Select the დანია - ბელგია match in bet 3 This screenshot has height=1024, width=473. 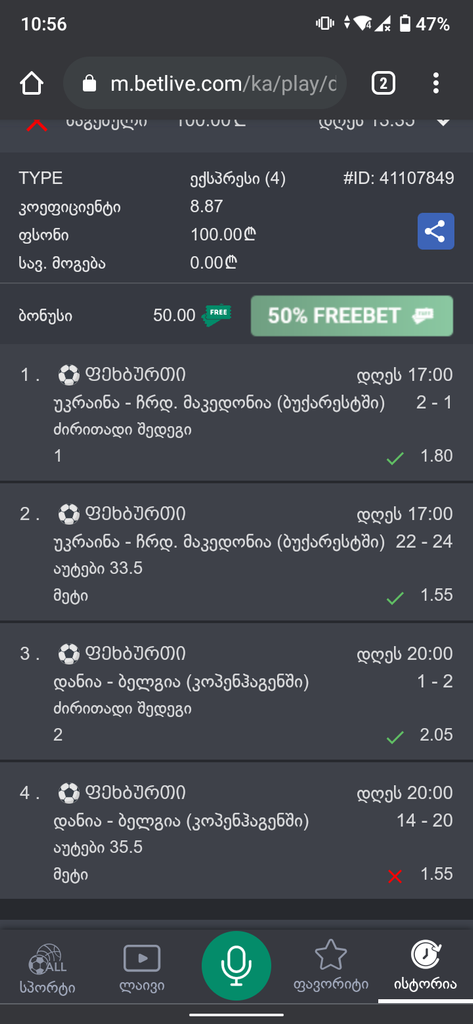pyautogui.click(x=181, y=682)
